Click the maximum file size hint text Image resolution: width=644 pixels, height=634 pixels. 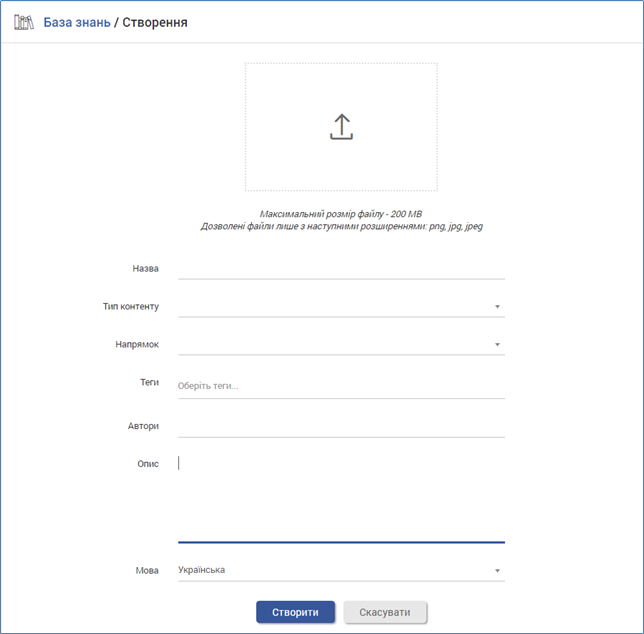click(341, 214)
